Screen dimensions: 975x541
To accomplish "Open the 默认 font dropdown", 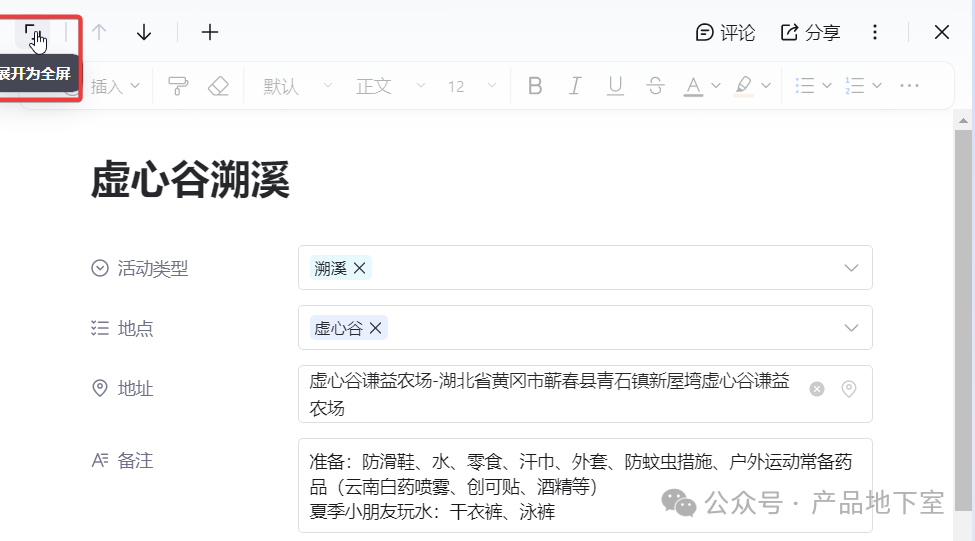I will 297,86.
